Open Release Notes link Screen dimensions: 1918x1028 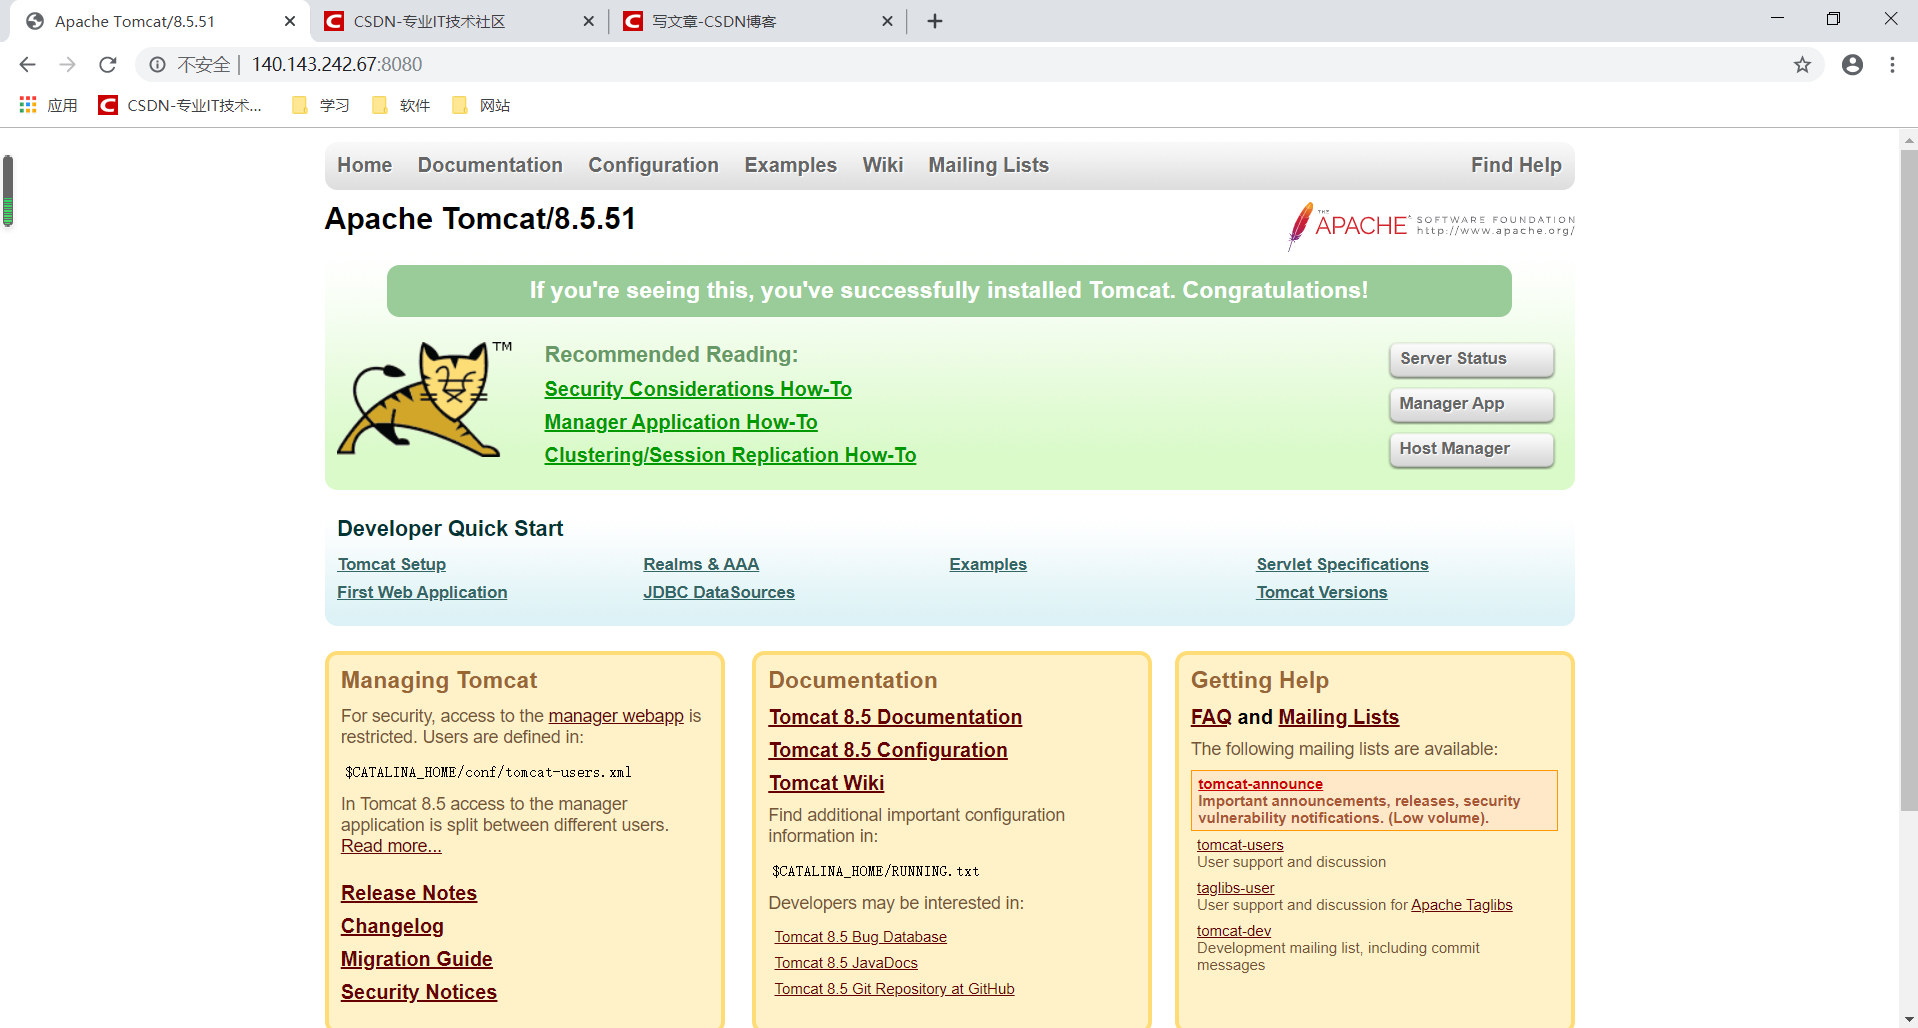click(x=409, y=893)
